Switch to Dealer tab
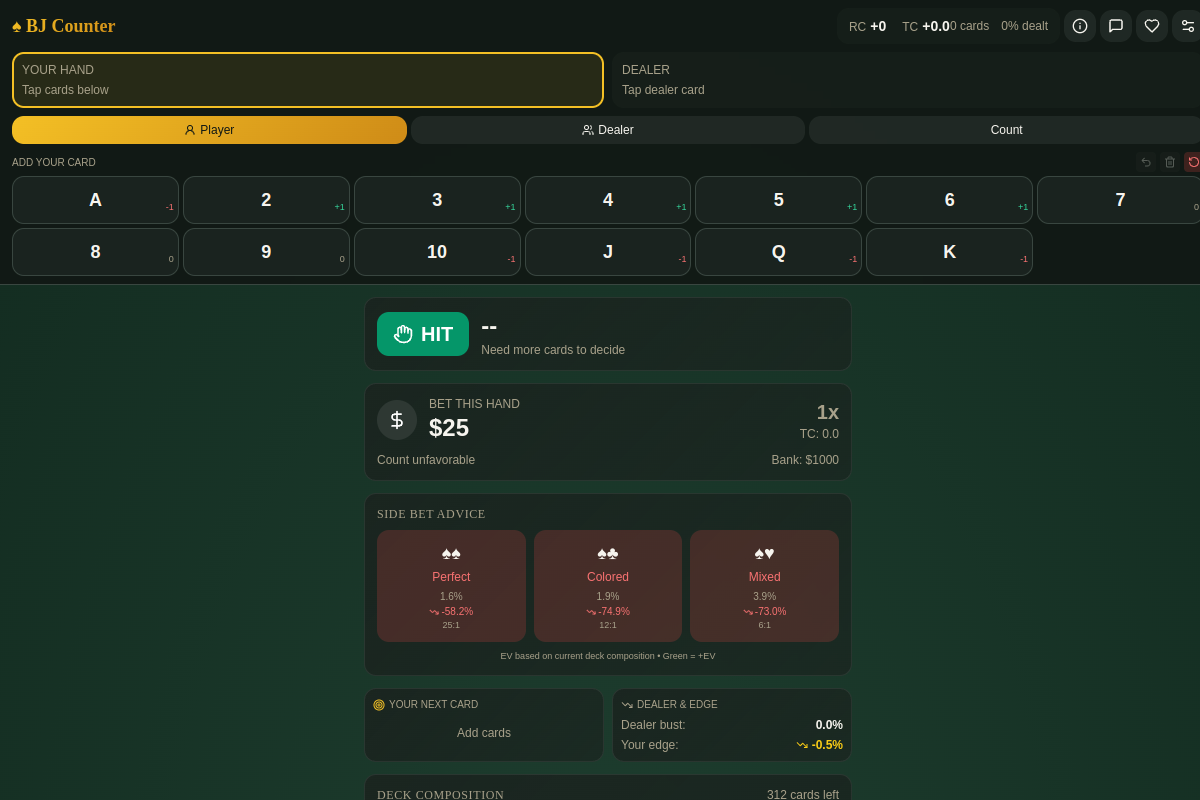1200x800 pixels. (608, 130)
